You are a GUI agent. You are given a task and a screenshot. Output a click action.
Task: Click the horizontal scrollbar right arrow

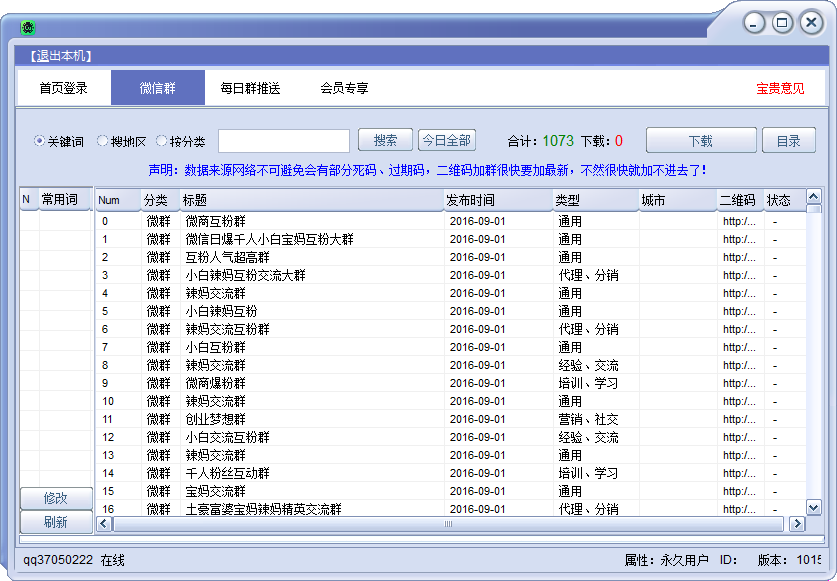point(797,524)
